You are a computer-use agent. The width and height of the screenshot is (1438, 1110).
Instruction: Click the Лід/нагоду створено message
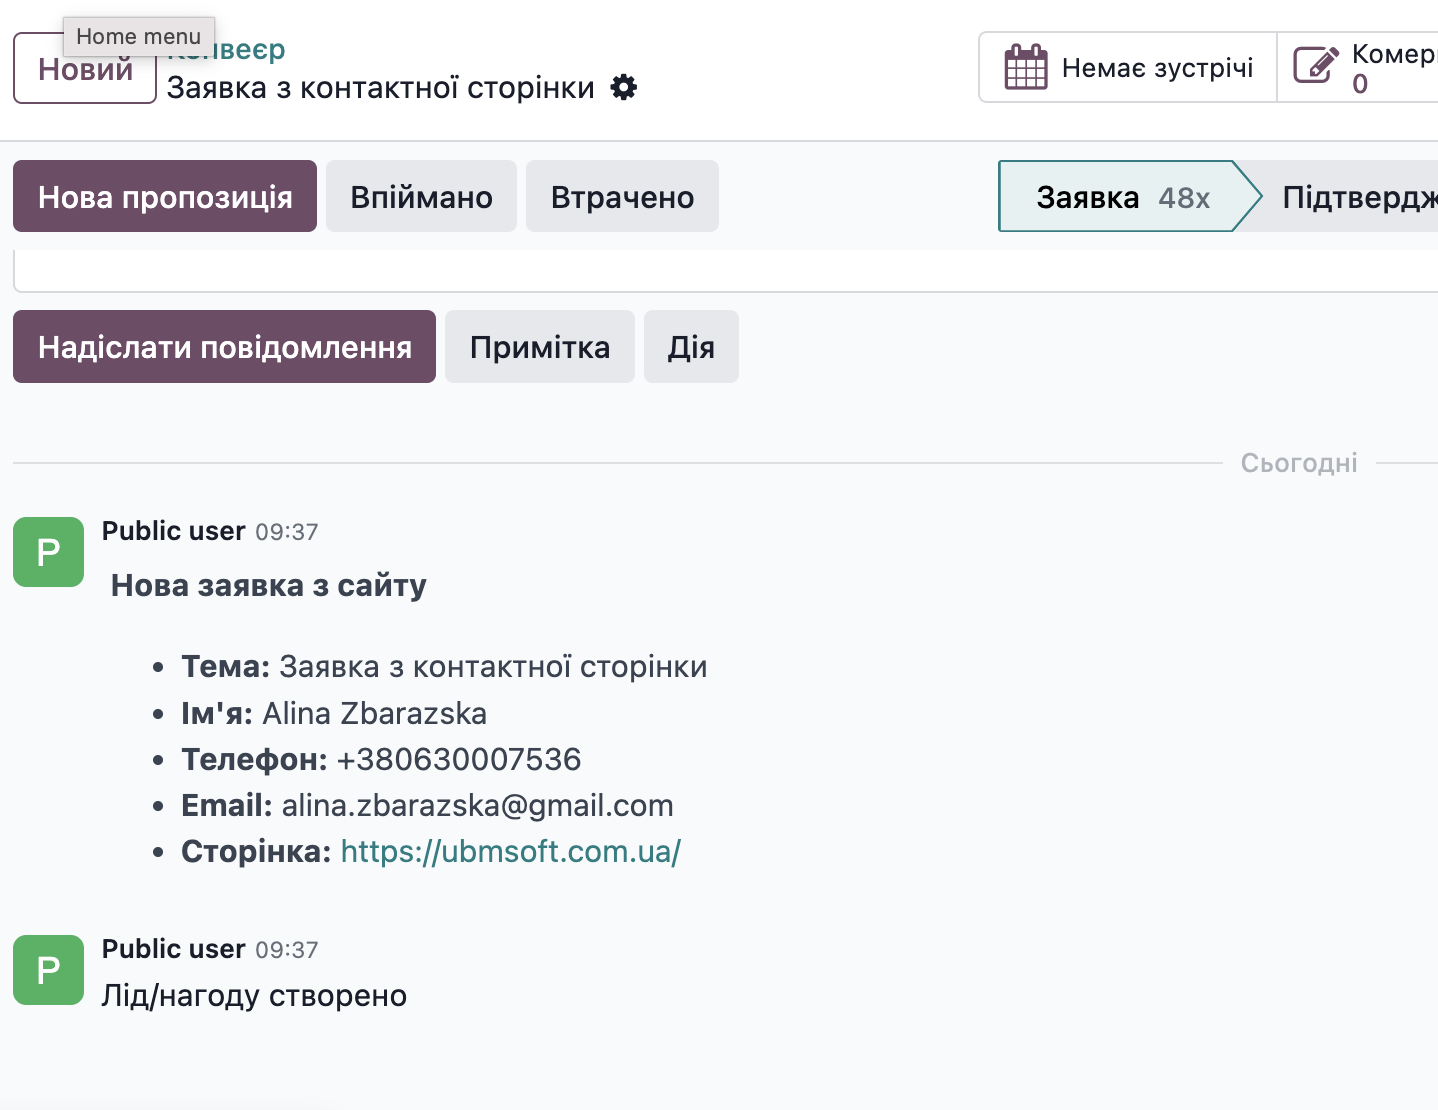pyautogui.click(x=254, y=995)
